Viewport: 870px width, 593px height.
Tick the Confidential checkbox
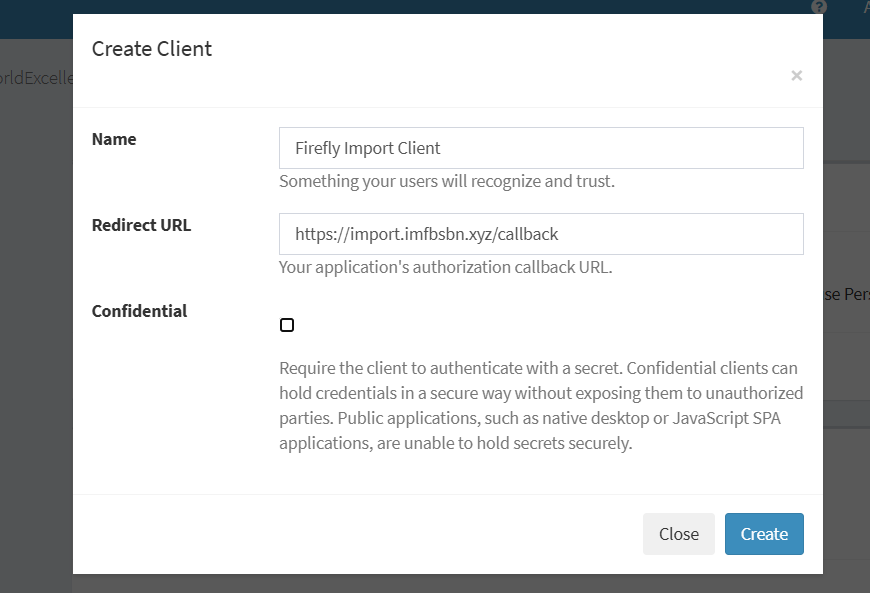(x=287, y=325)
